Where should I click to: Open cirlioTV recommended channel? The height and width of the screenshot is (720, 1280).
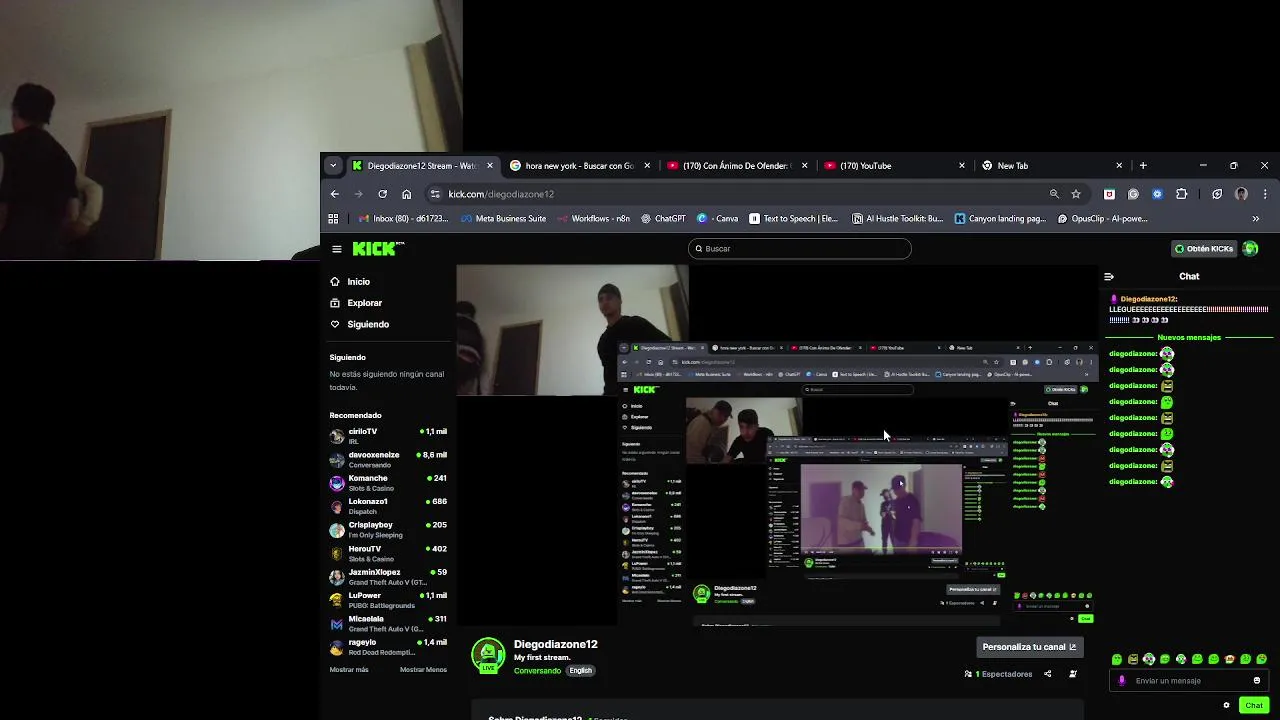coord(388,437)
